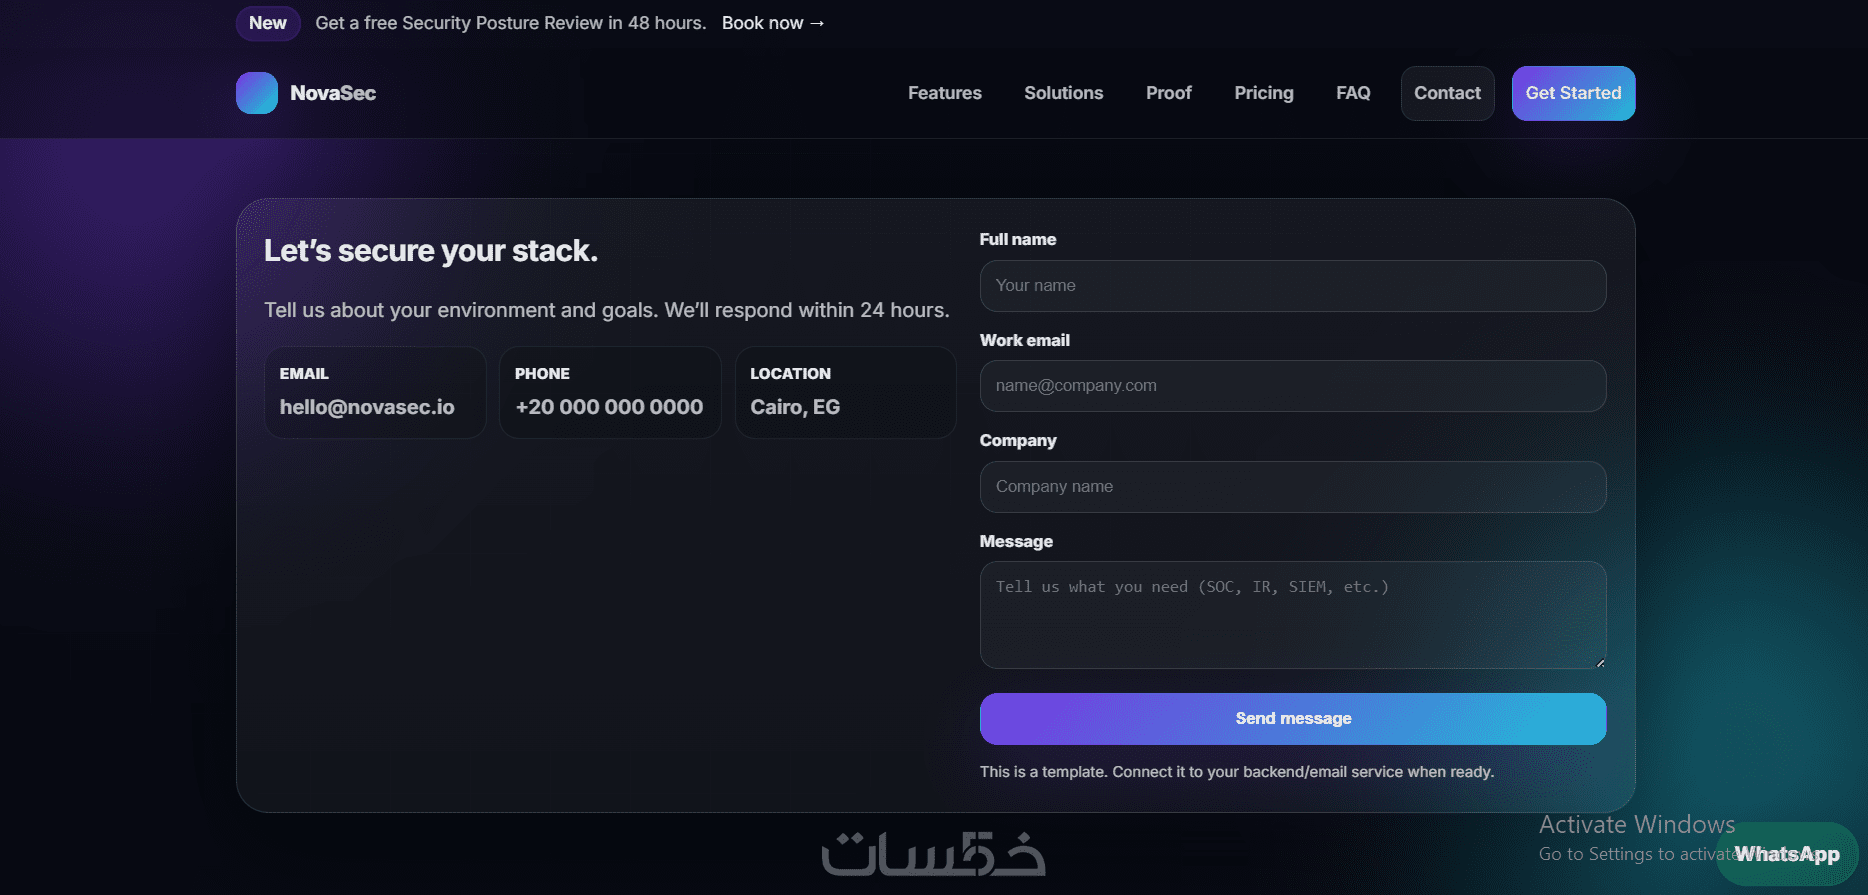This screenshot has width=1868, height=895.
Task: Follow the Book now arrow link
Action: click(x=773, y=23)
